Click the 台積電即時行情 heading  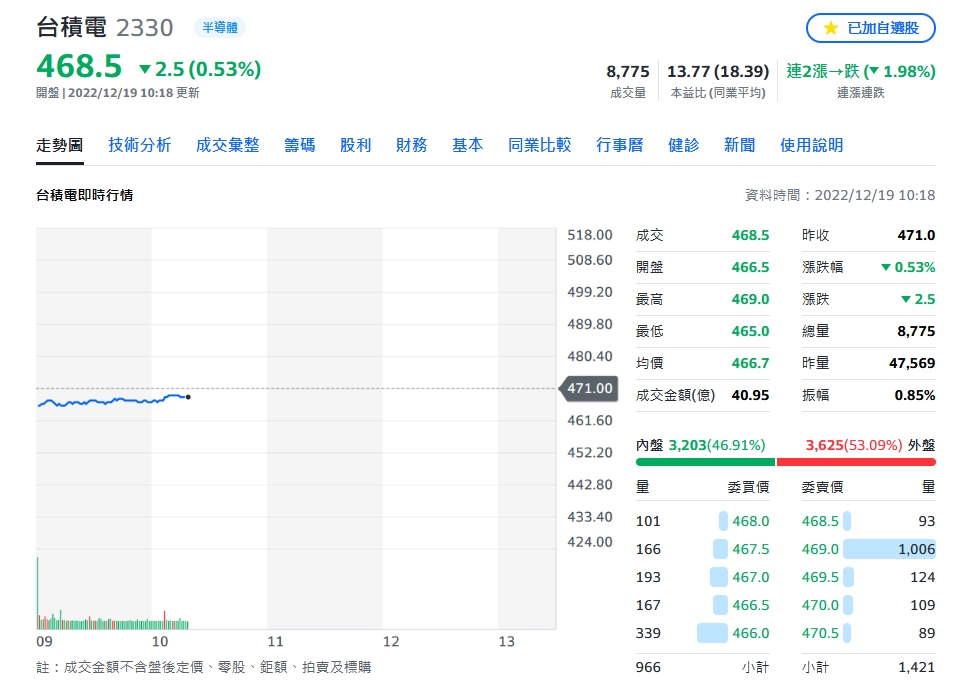coord(85,195)
